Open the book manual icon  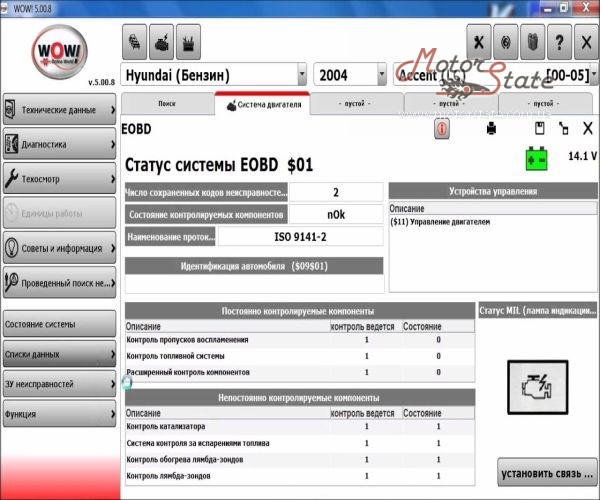click(533, 42)
